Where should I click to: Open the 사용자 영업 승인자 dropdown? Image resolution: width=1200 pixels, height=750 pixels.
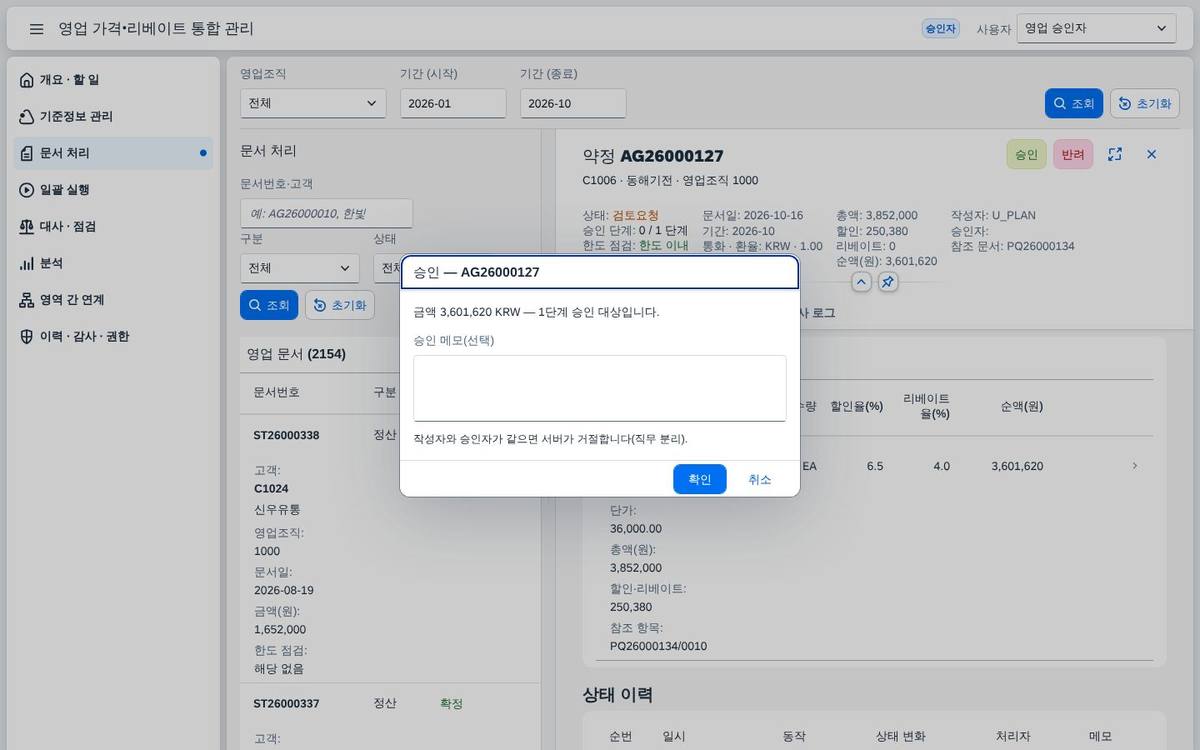1097,29
